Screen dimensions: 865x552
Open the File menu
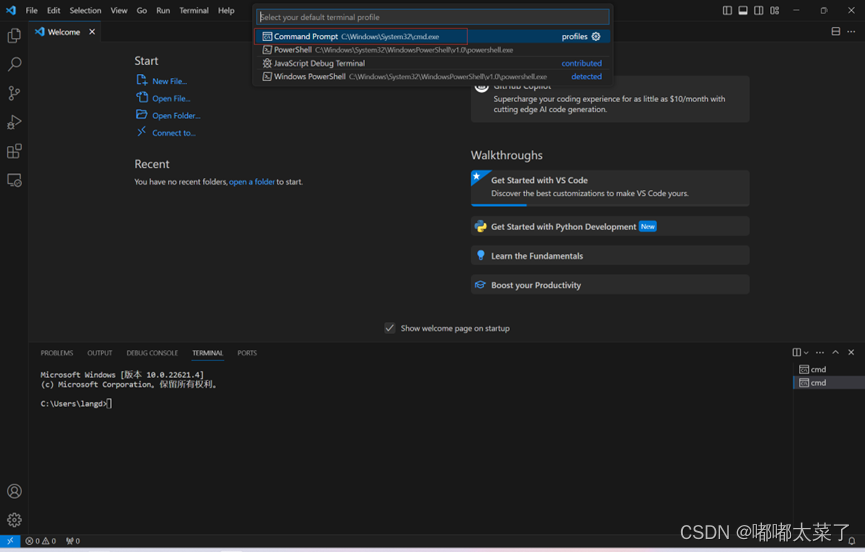(31, 10)
